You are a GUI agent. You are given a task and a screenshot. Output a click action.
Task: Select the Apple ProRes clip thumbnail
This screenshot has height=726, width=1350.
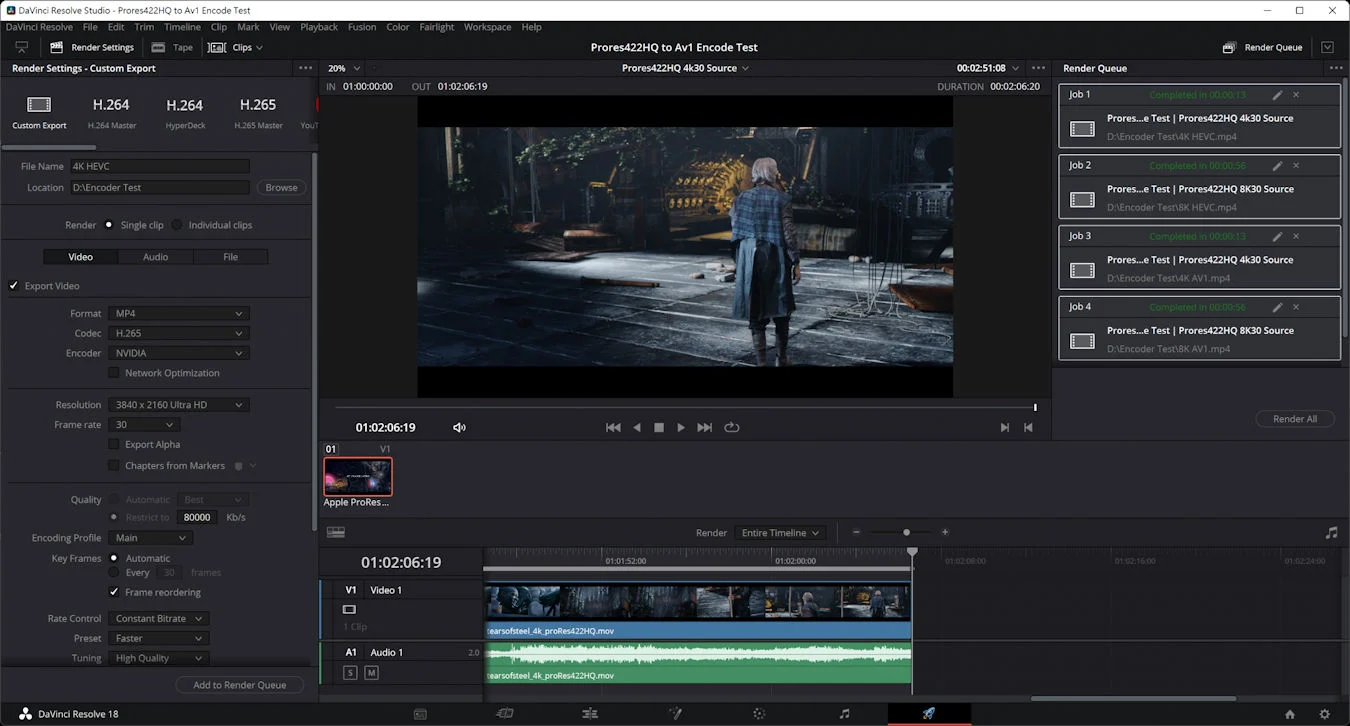pyautogui.click(x=358, y=477)
